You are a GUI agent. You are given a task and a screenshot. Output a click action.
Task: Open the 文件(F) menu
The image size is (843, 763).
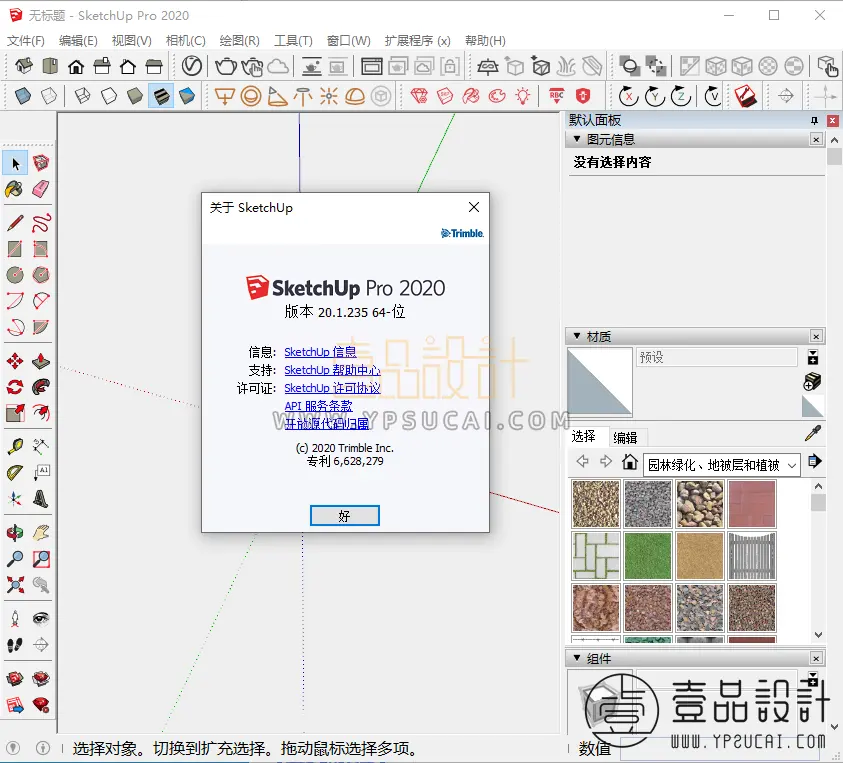coord(25,41)
